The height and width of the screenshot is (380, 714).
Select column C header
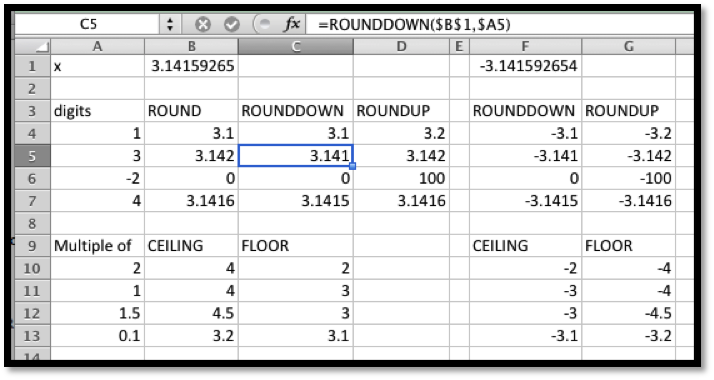click(x=296, y=46)
